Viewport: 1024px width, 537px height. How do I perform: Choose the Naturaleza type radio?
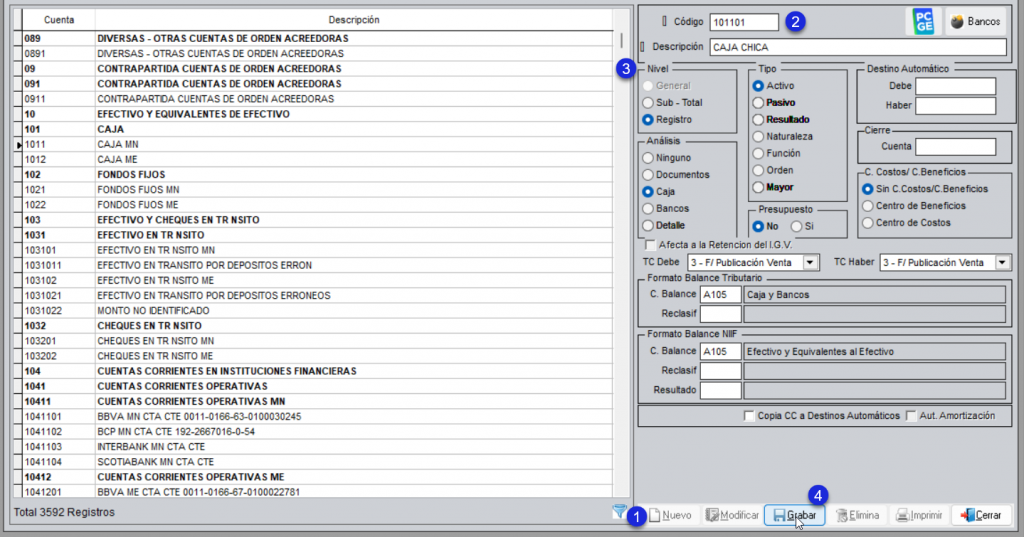(x=758, y=137)
